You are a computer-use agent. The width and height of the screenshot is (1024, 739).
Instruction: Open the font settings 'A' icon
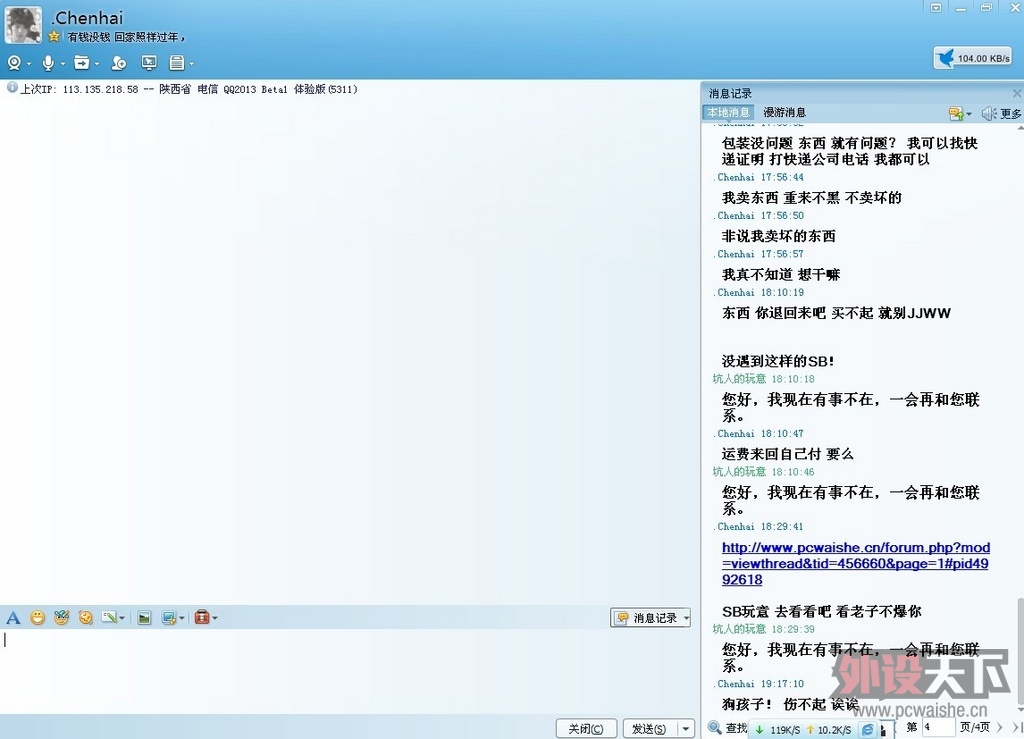pos(13,618)
